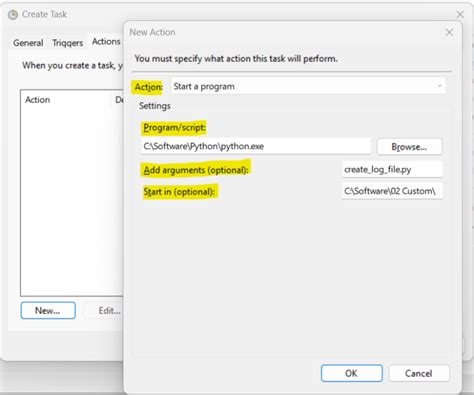Cancel the New Action dialog
Image resolution: width=474 pixels, height=395 pixels.
tap(419, 373)
